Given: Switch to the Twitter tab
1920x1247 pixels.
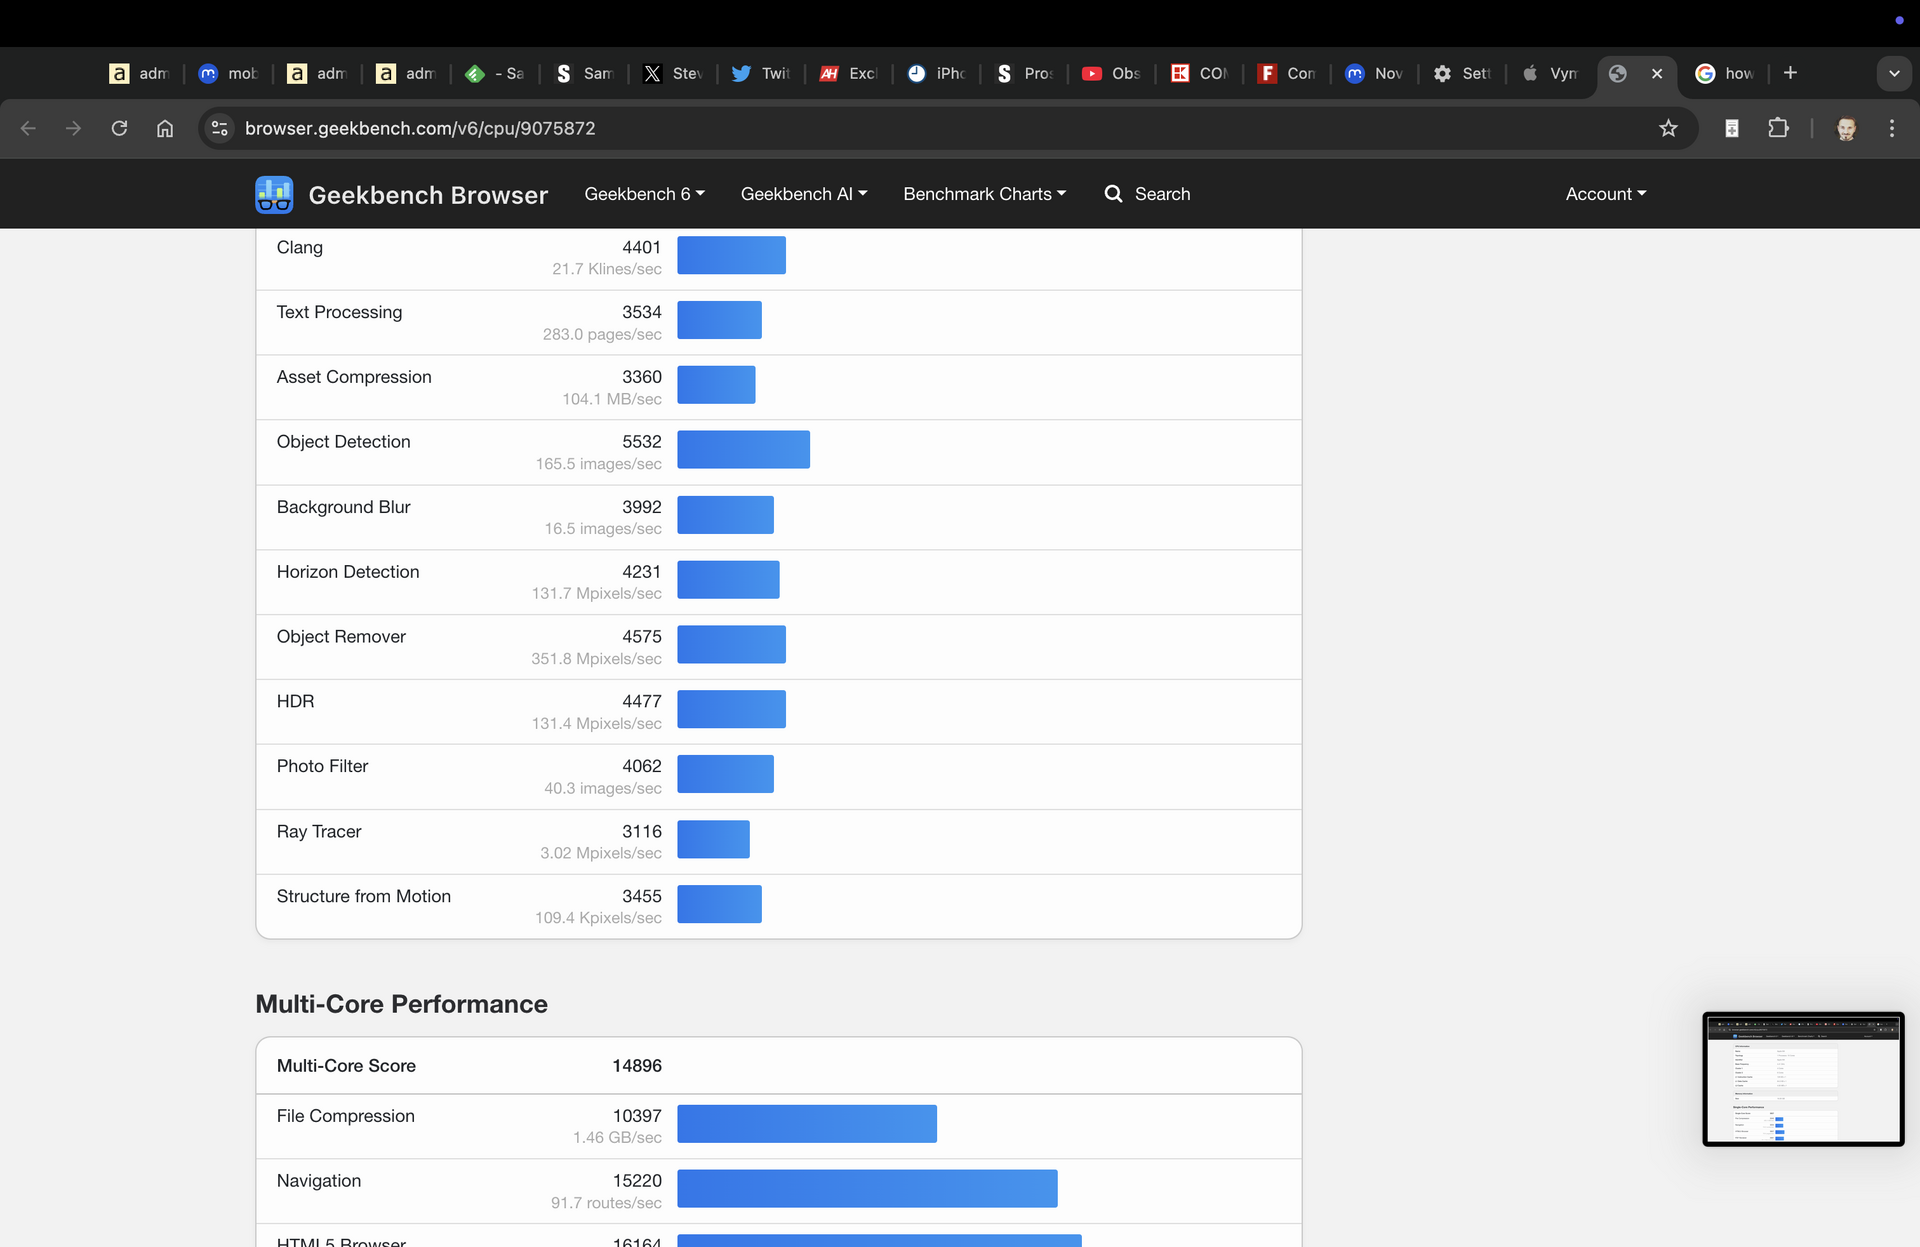Looking at the screenshot, I should (761, 73).
